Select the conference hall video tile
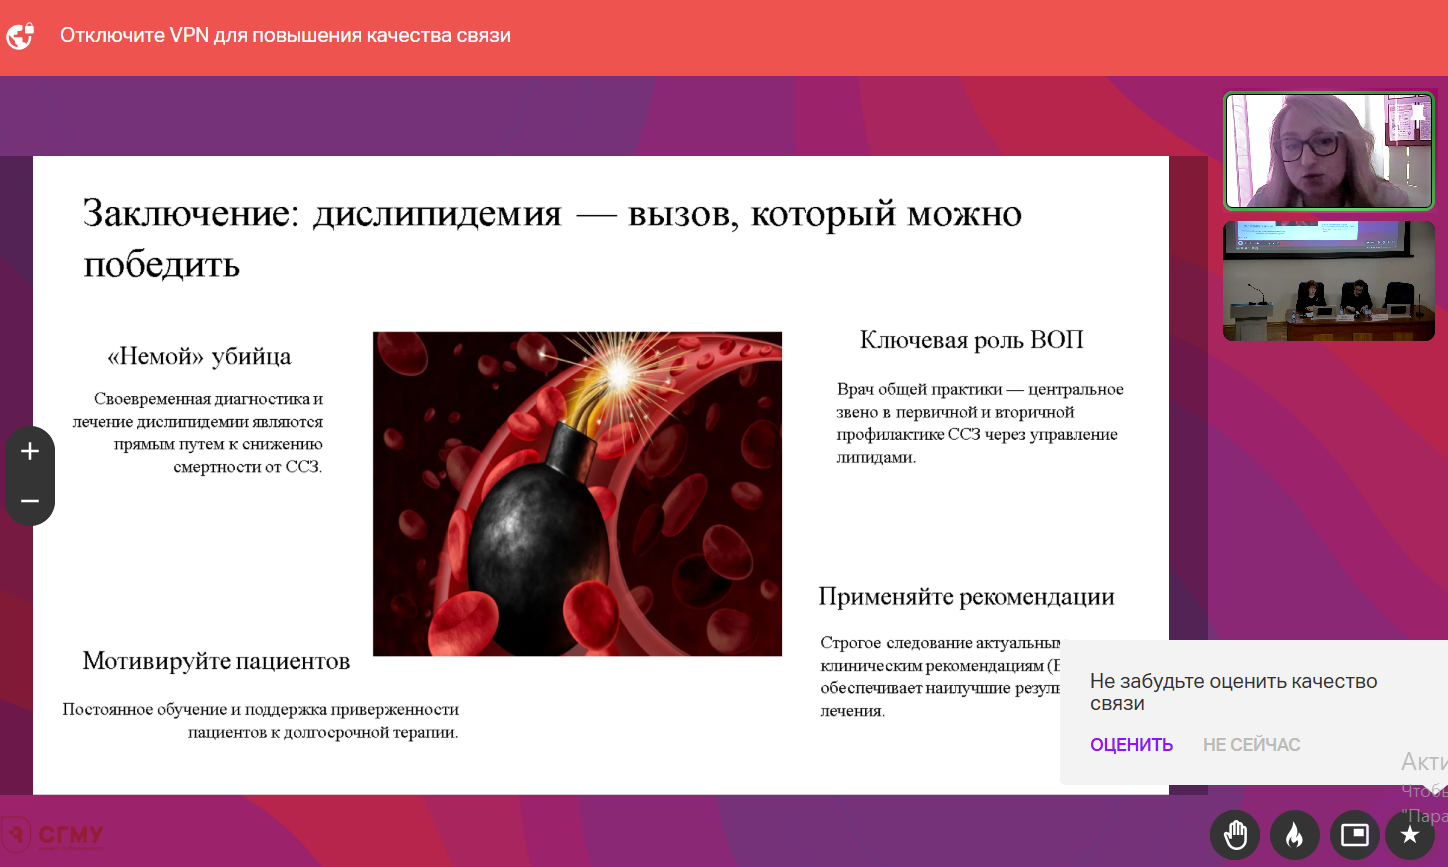This screenshot has height=867, width=1448. click(x=1329, y=281)
